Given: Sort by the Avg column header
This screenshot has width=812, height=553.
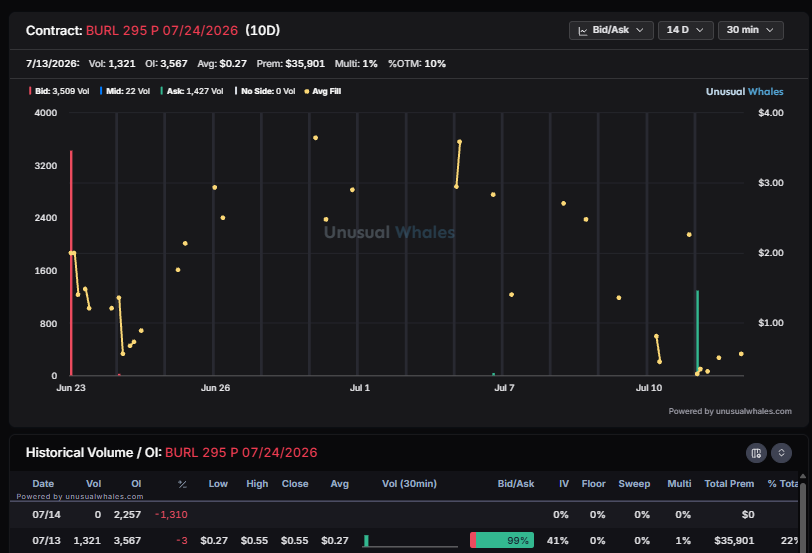Looking at the screenshot, I should coord(340,484).
